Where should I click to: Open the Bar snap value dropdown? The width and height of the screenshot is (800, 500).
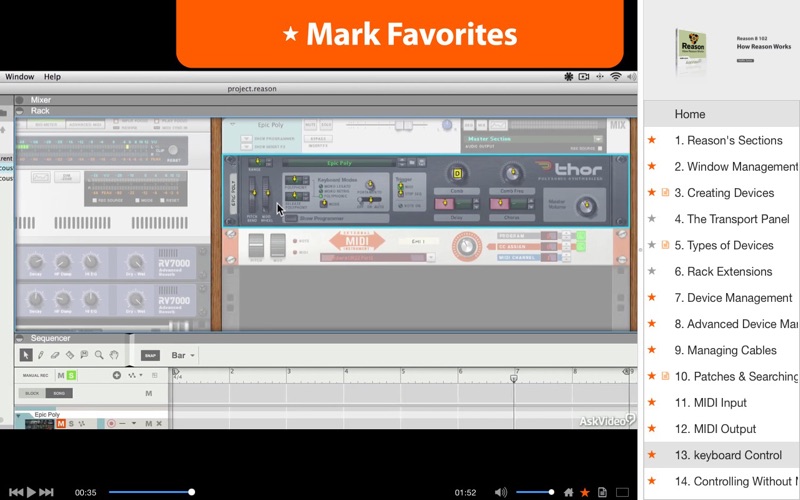[184, 355]
